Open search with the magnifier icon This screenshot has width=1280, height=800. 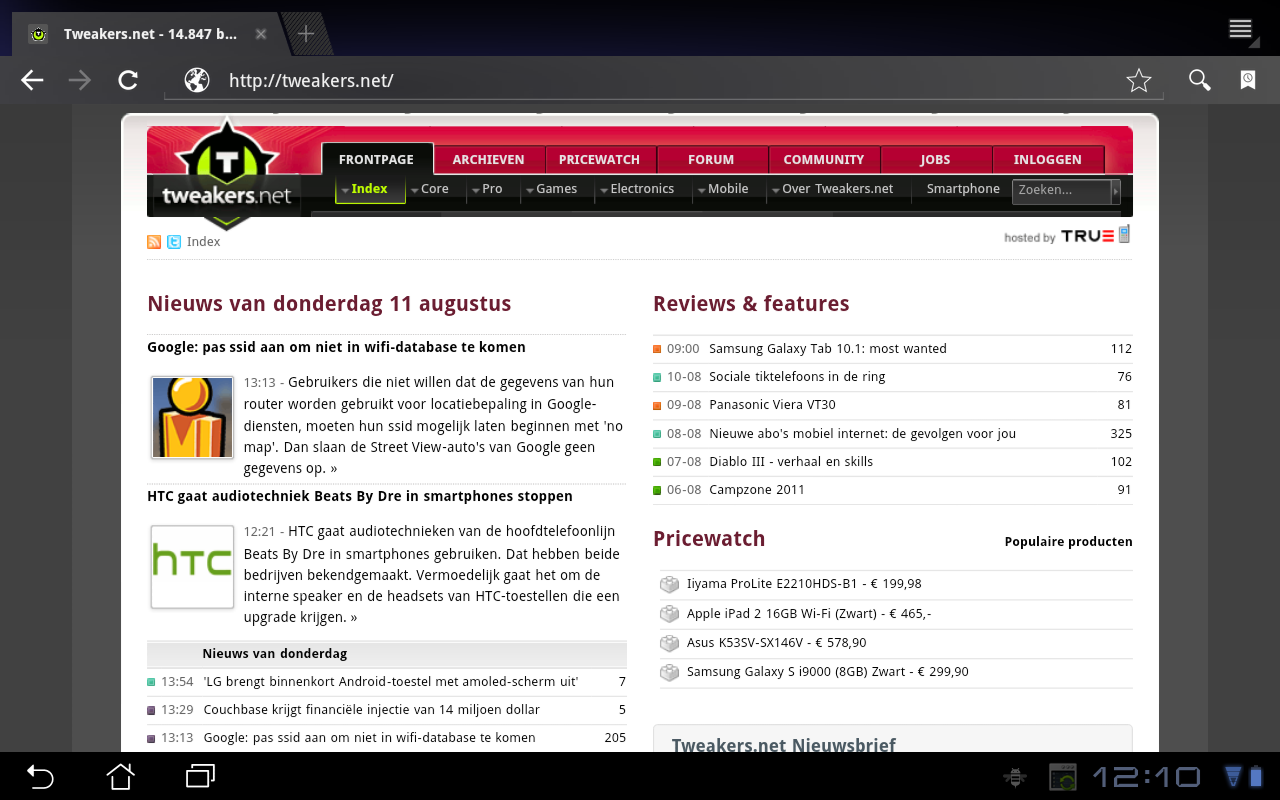point(1199,80)
